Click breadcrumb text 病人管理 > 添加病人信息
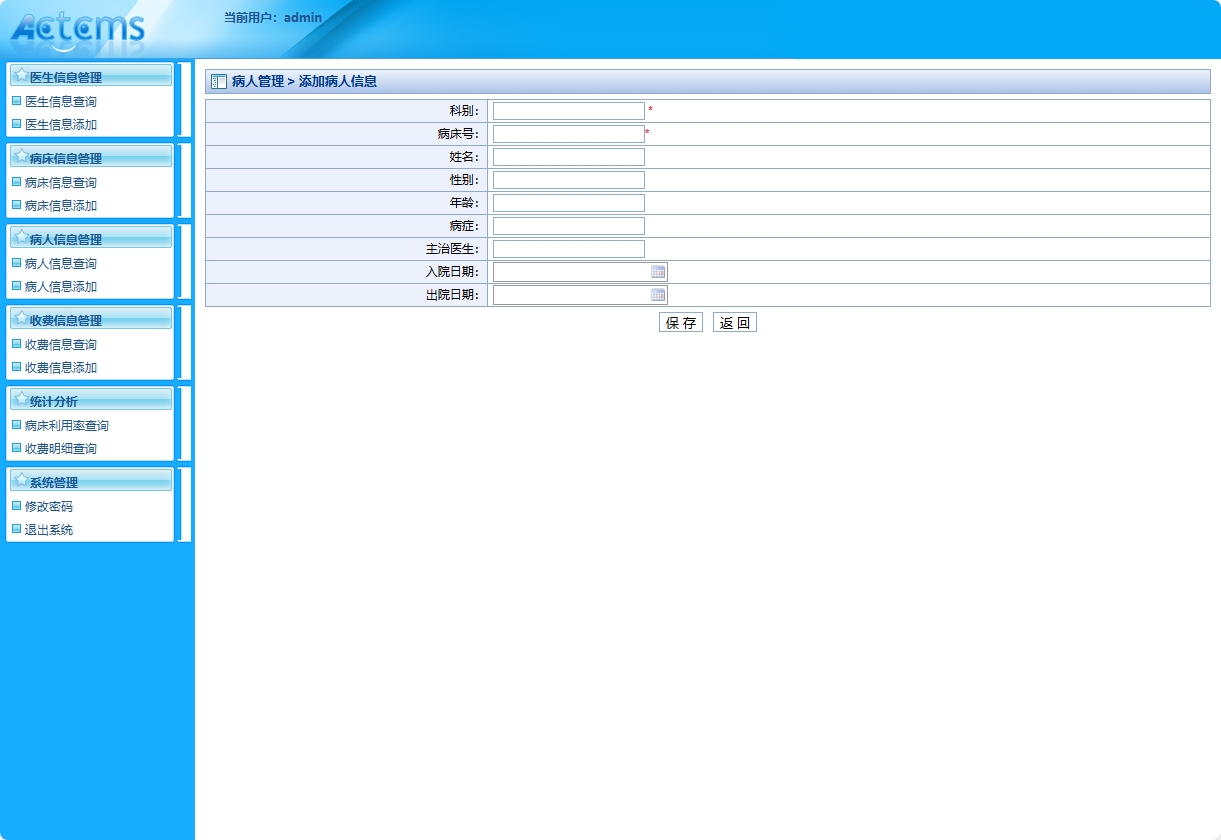 tap(304, 81)
